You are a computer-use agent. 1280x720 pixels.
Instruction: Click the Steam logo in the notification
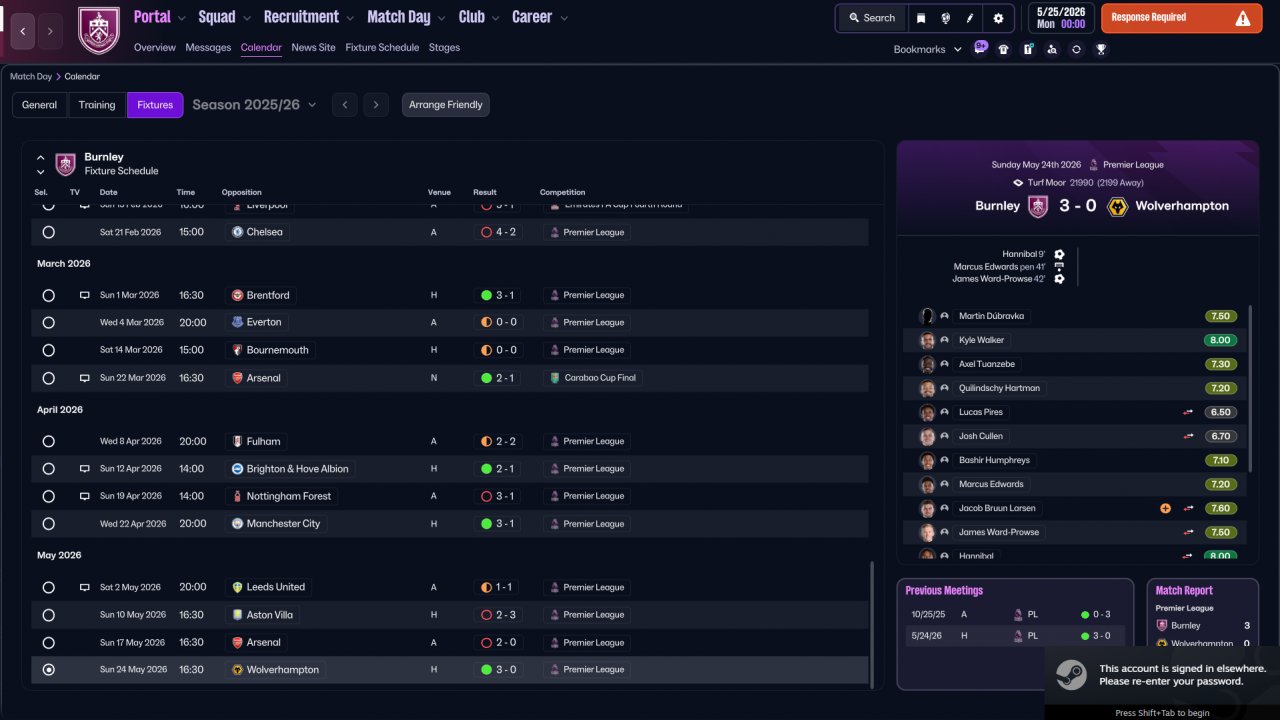(1071, 676)
